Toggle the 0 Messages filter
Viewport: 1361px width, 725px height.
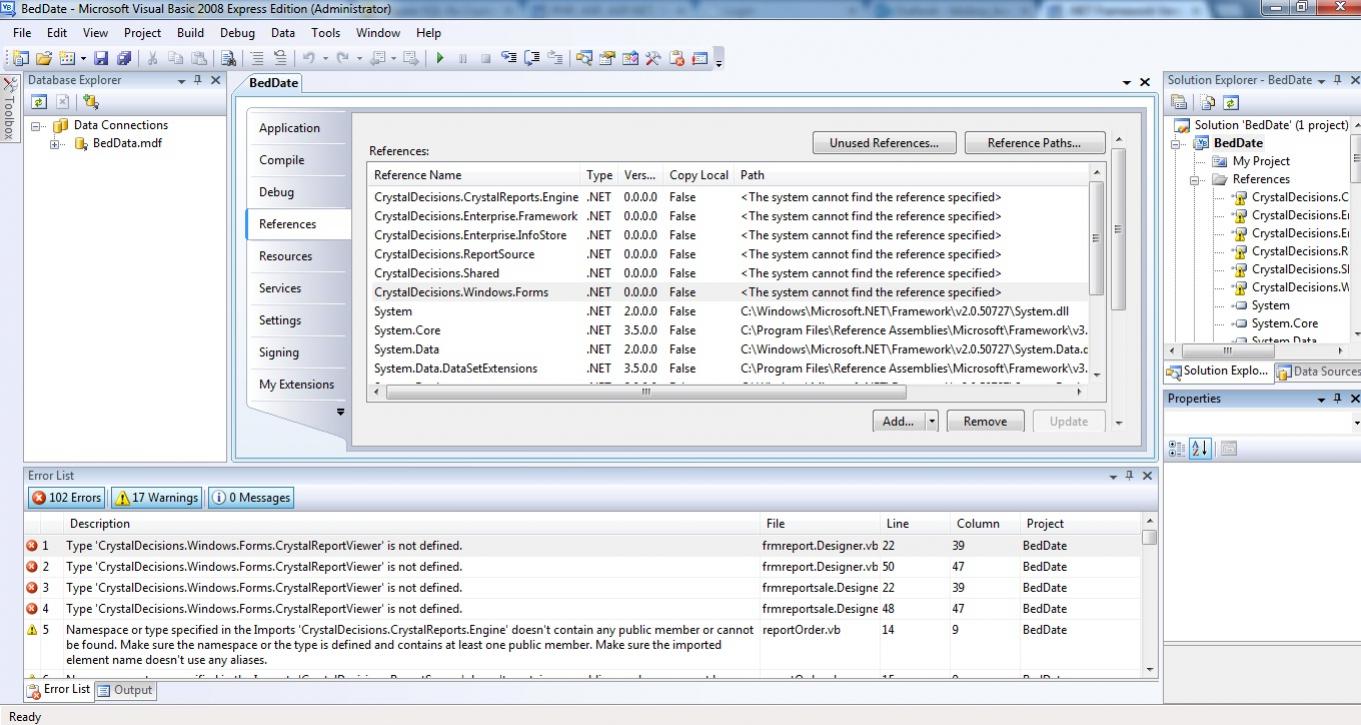[x=251, y=497]
